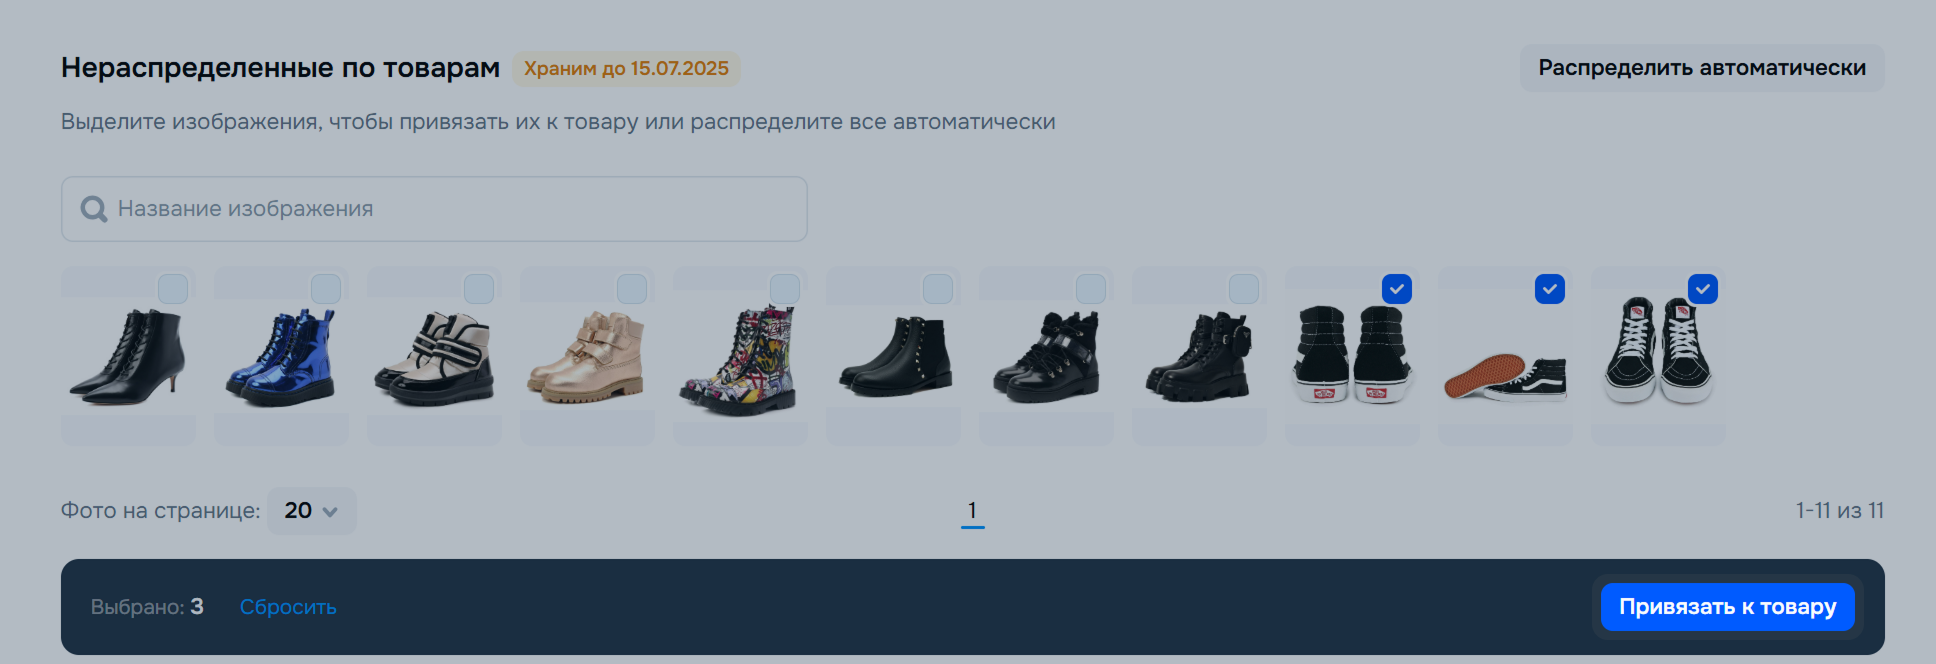Tick checkbox on blue metallic boot image
This screenshot has width=1936, height=664.
[326, 289]
